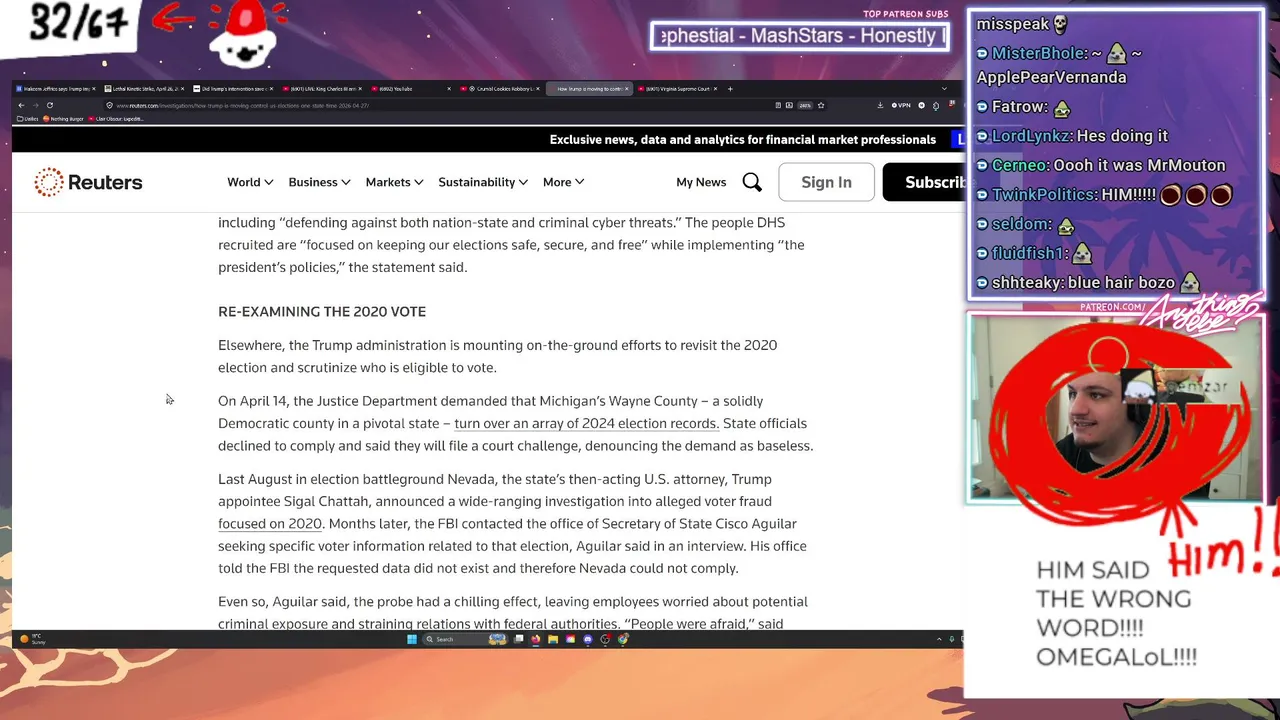
Task: Click Cerneo's message 'Oooh it was MrMouton'
Action: pyautogui.click(x=1139, y=165)
